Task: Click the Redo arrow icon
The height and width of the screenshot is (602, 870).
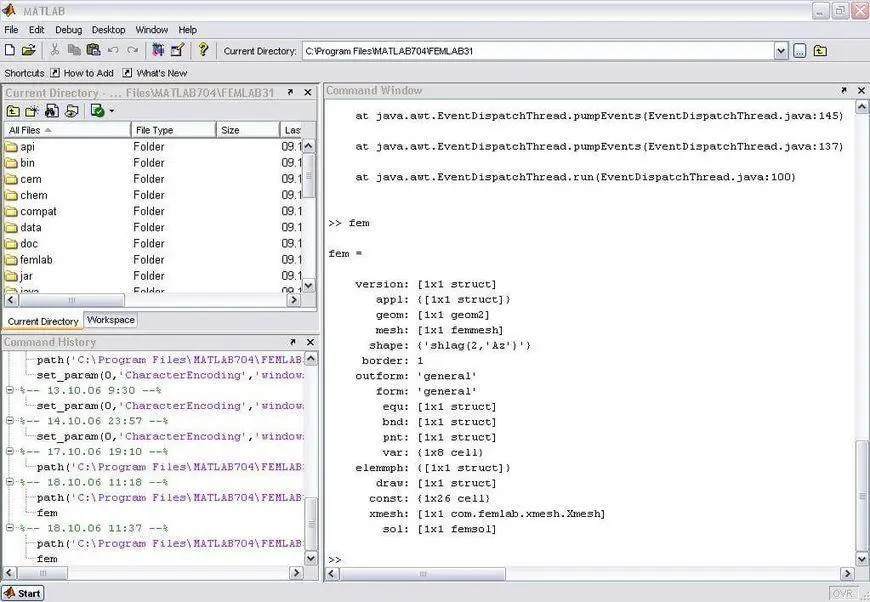Action: click(x=133, y=50)
